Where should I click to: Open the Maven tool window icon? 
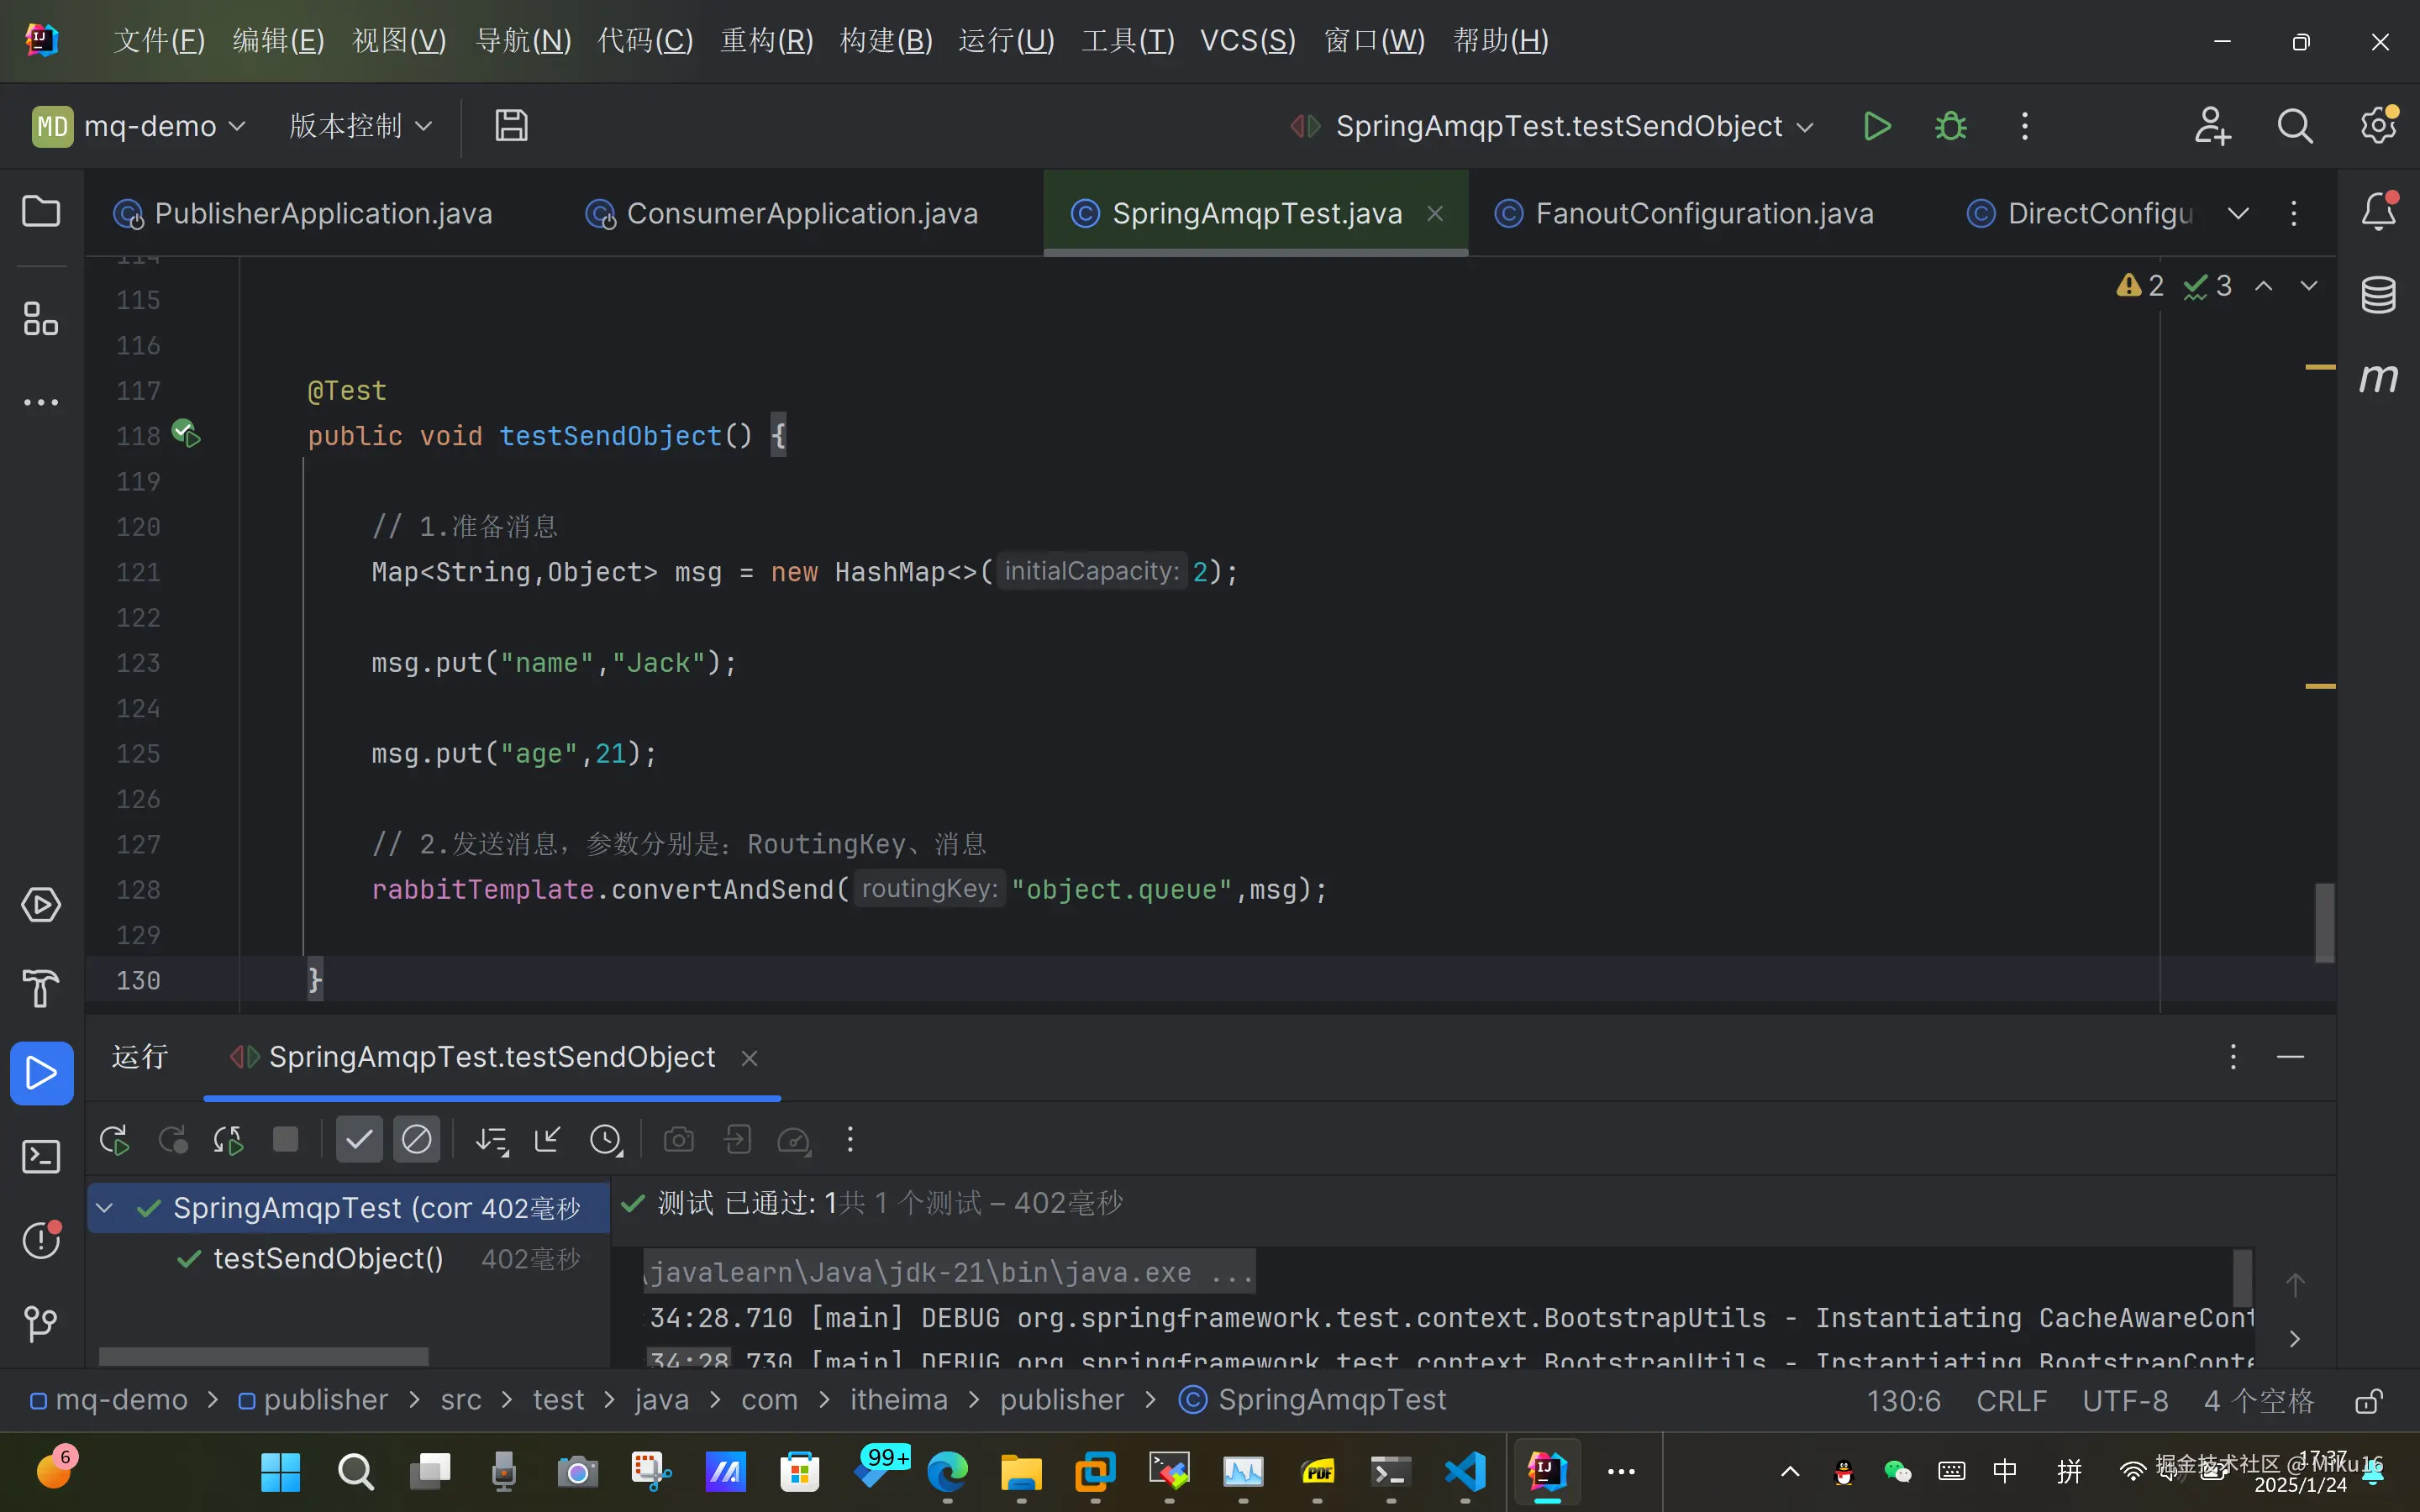click(2378, 378)
